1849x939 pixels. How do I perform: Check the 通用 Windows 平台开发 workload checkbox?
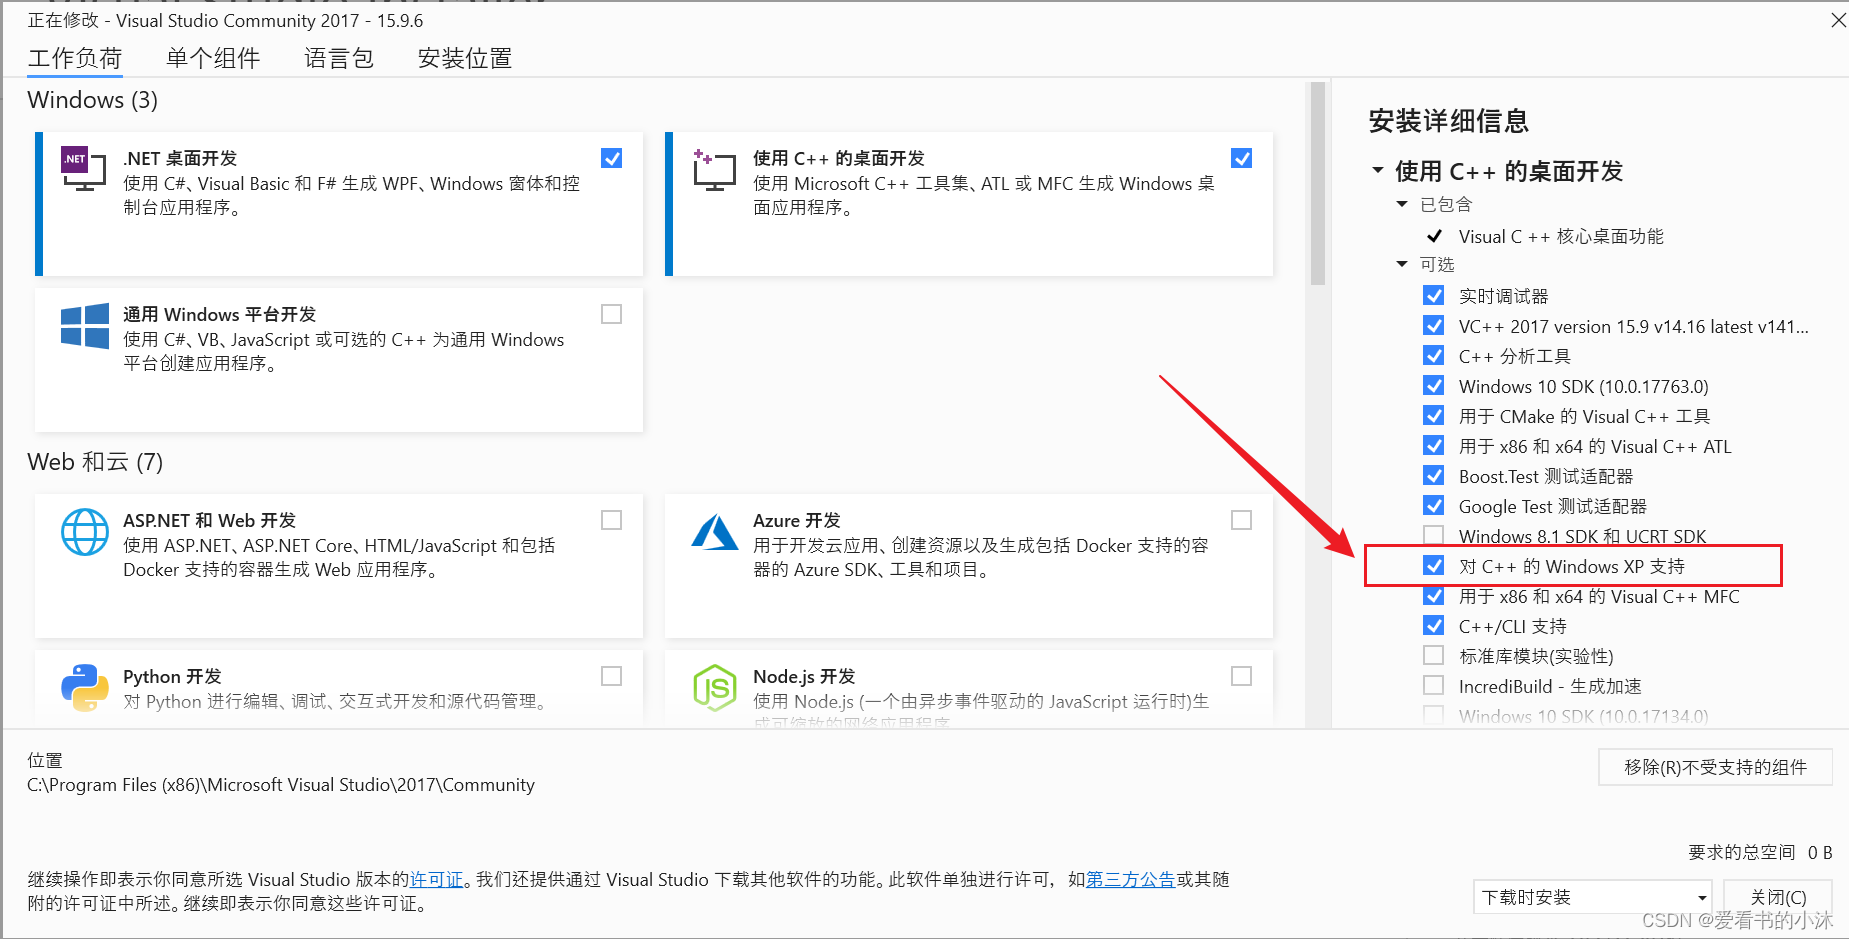pos(612,314)
